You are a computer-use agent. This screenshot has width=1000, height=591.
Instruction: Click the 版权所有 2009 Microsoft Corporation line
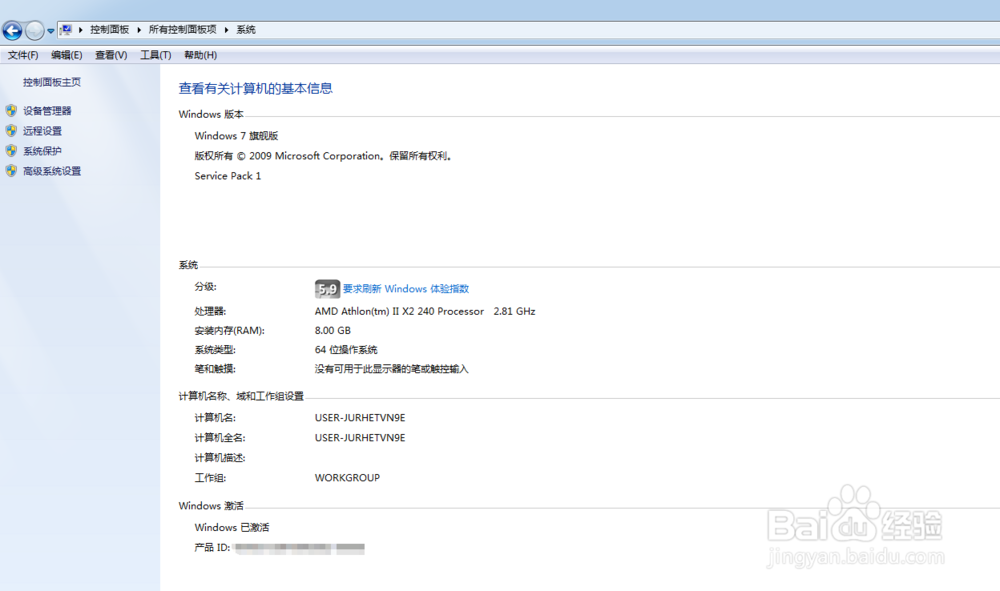[x=323, y=156]
